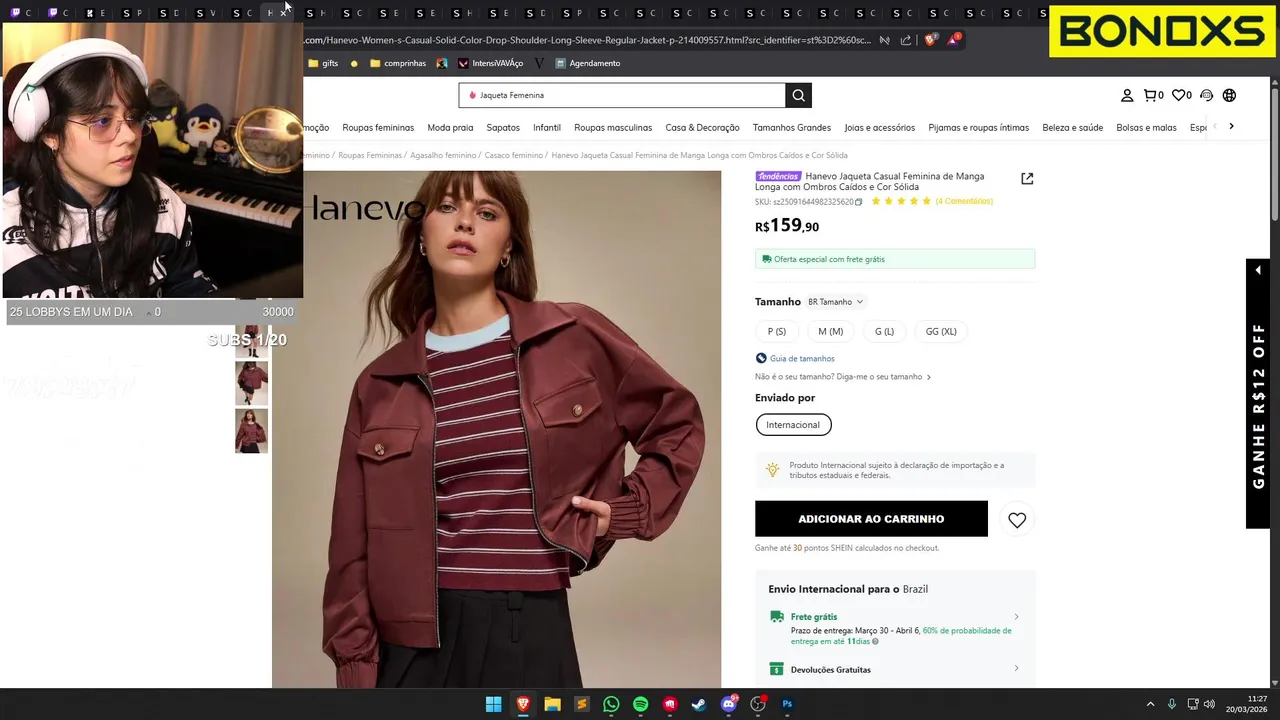Expand the Frete grátis shipping details
1280x720 pixels.
pos(1016,617)
